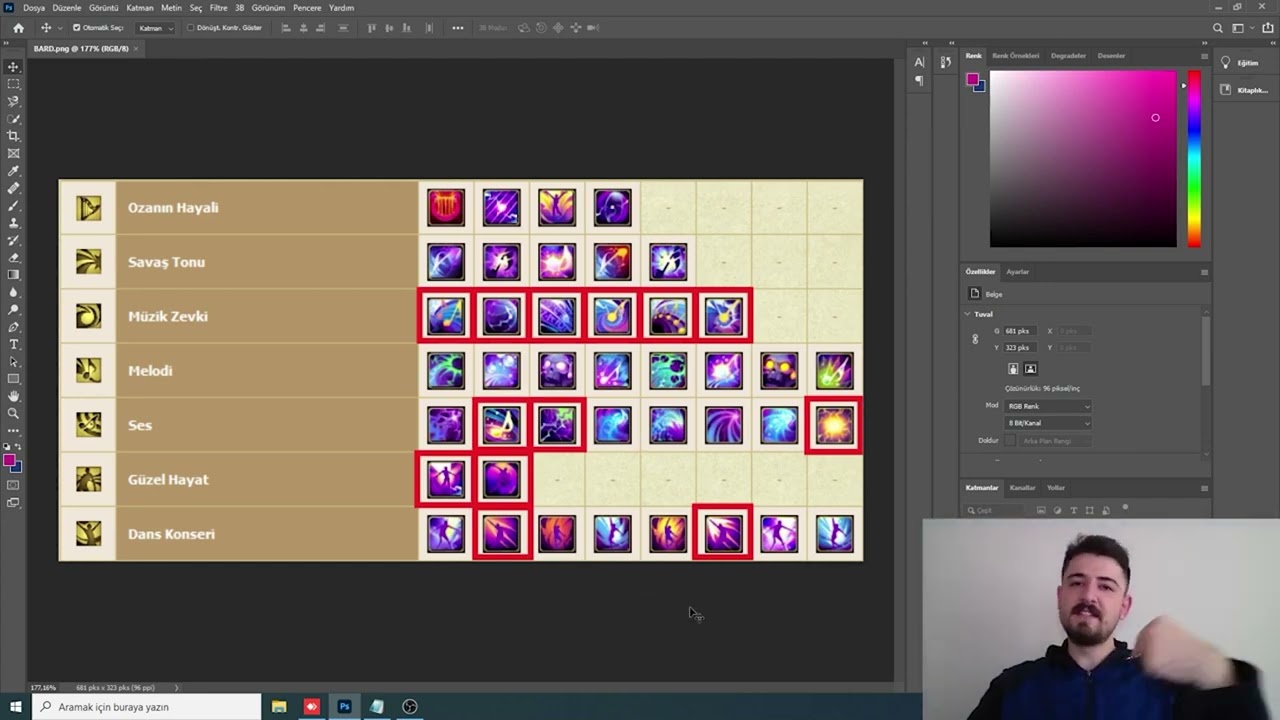Open the Filtre menu
Screen dimensions: 1280x720
point(218,7)
